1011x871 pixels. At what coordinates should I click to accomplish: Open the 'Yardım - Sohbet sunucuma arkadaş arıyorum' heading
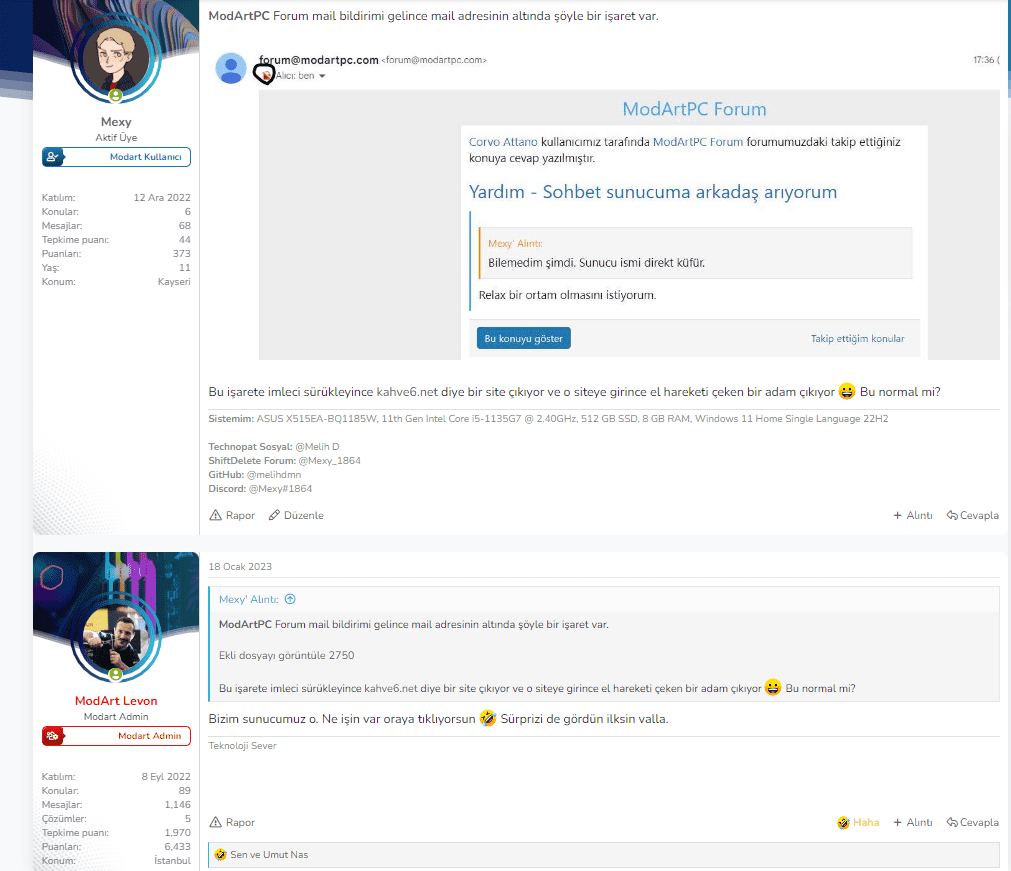tap(653, 192)
